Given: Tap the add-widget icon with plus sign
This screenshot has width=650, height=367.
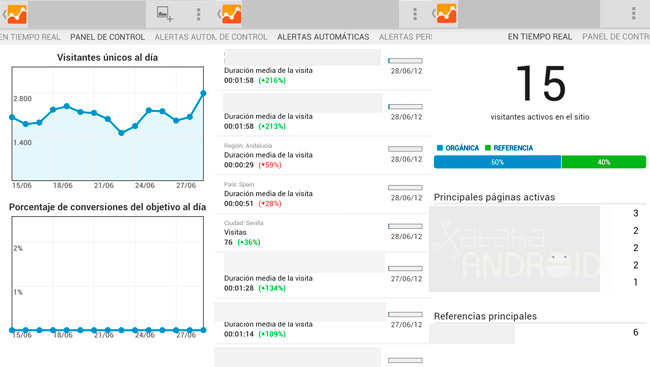Looking at the screenshot, I should pos(165,14).
